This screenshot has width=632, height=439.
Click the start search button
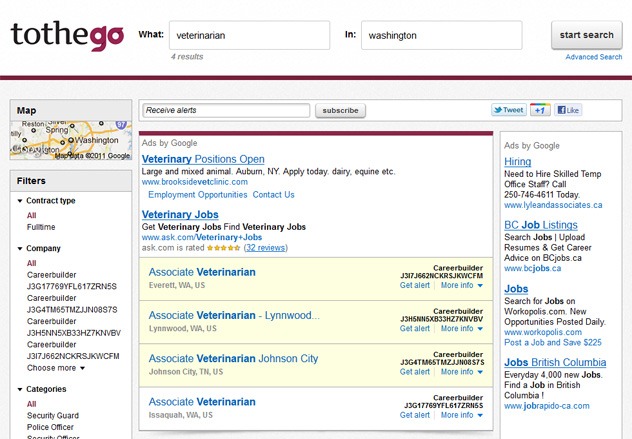pos(586,35)
